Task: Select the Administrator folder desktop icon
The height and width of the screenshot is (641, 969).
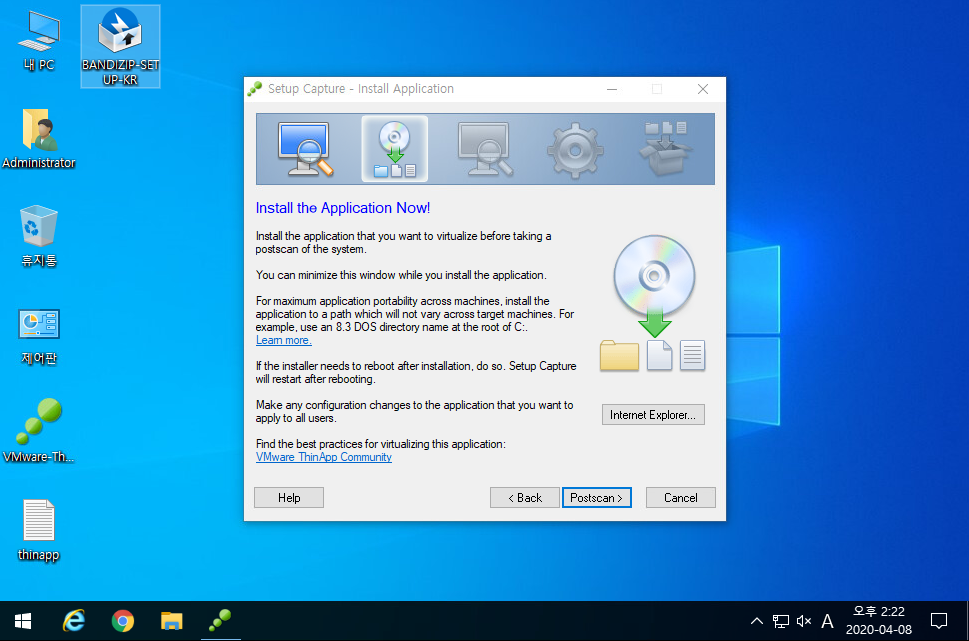Action: pyautogui.click(x=38, y=138)
